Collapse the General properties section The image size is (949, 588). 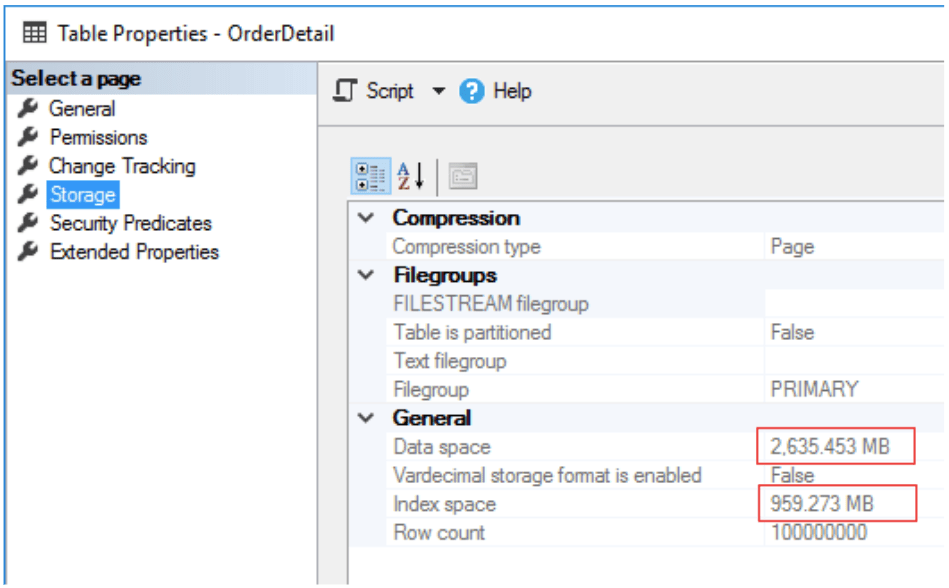(367, 418)
